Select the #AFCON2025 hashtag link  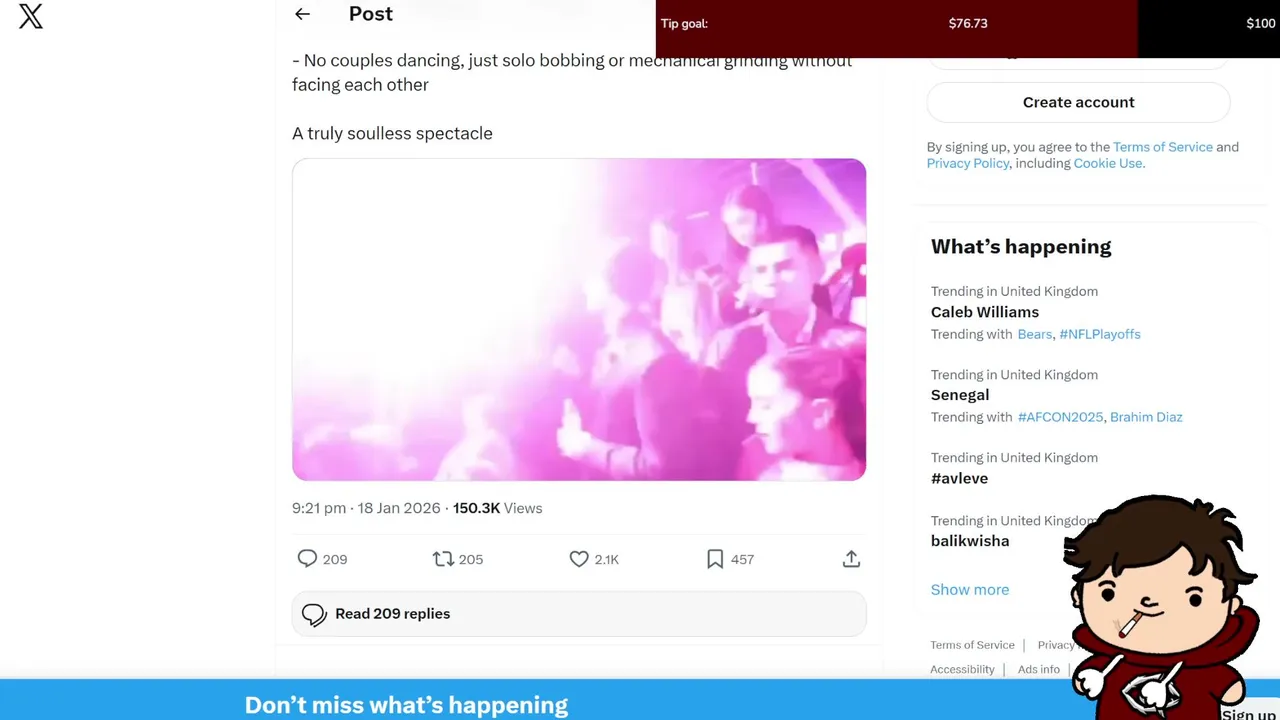point(1059,417)
